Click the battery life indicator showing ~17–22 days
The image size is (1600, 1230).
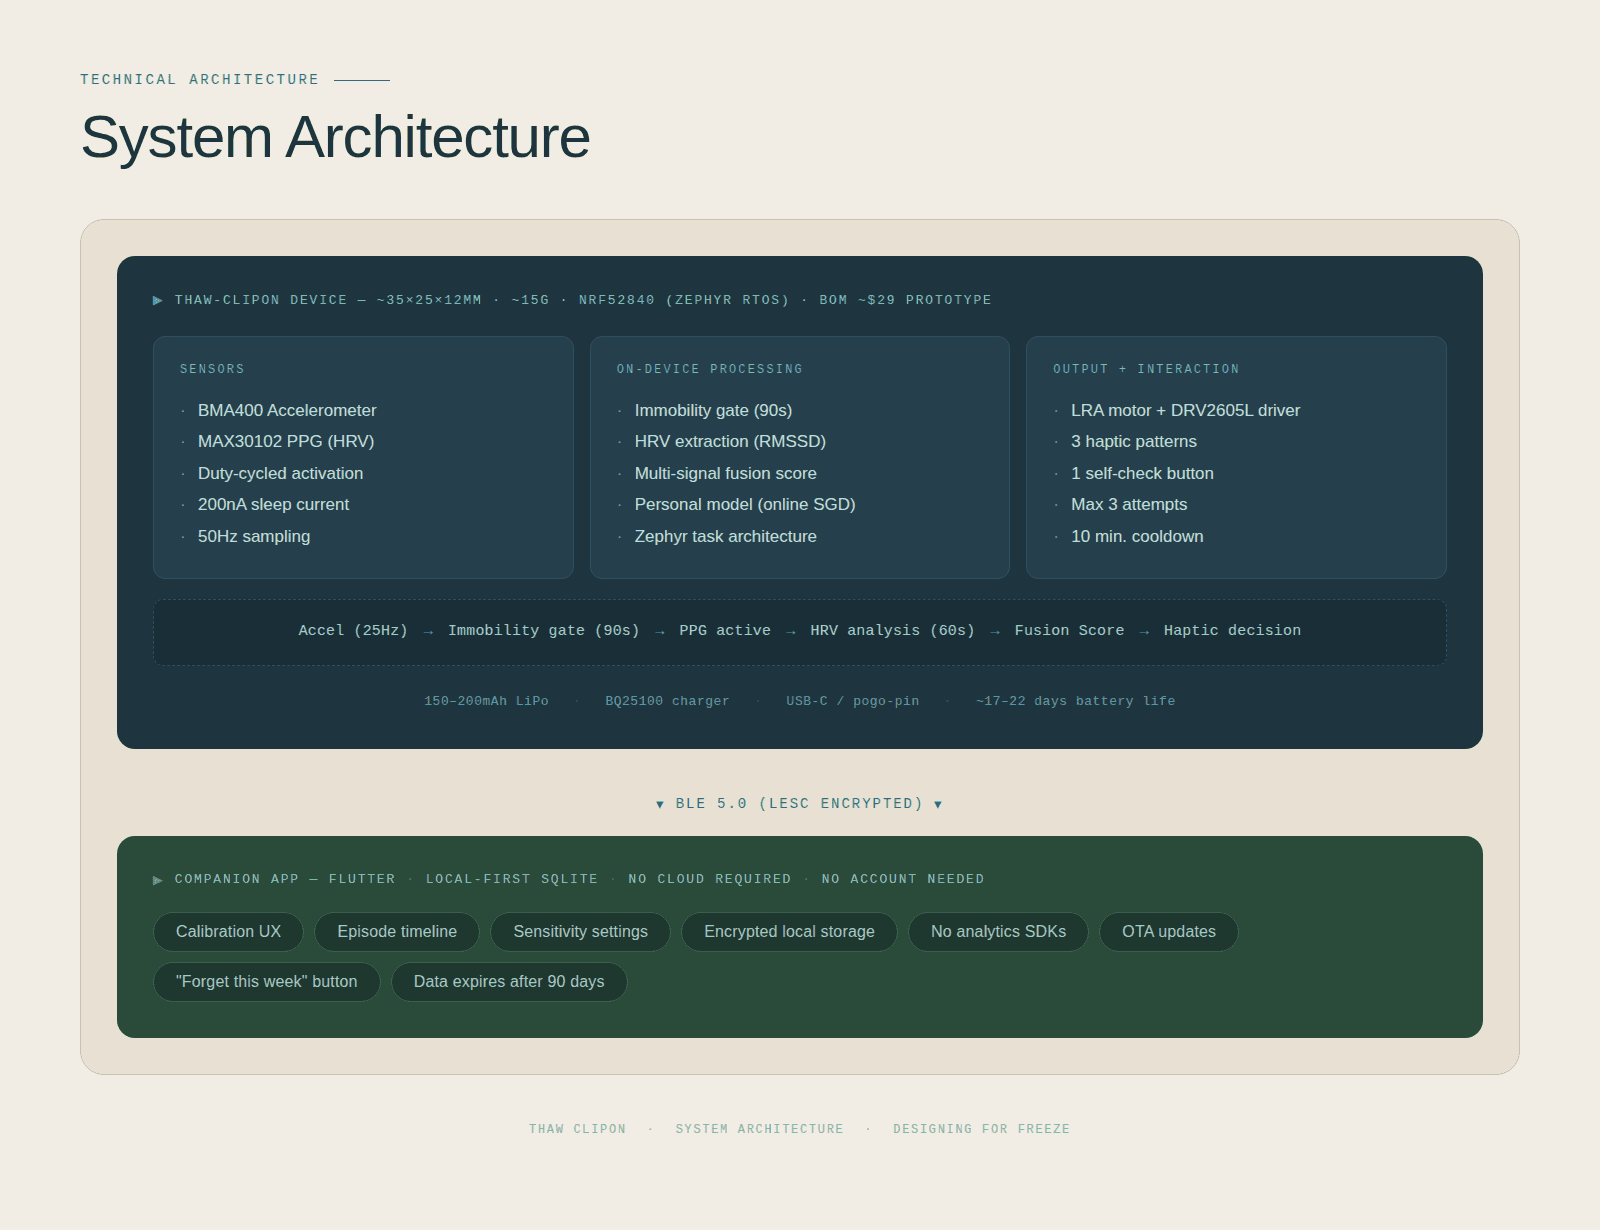point(1075,701)
